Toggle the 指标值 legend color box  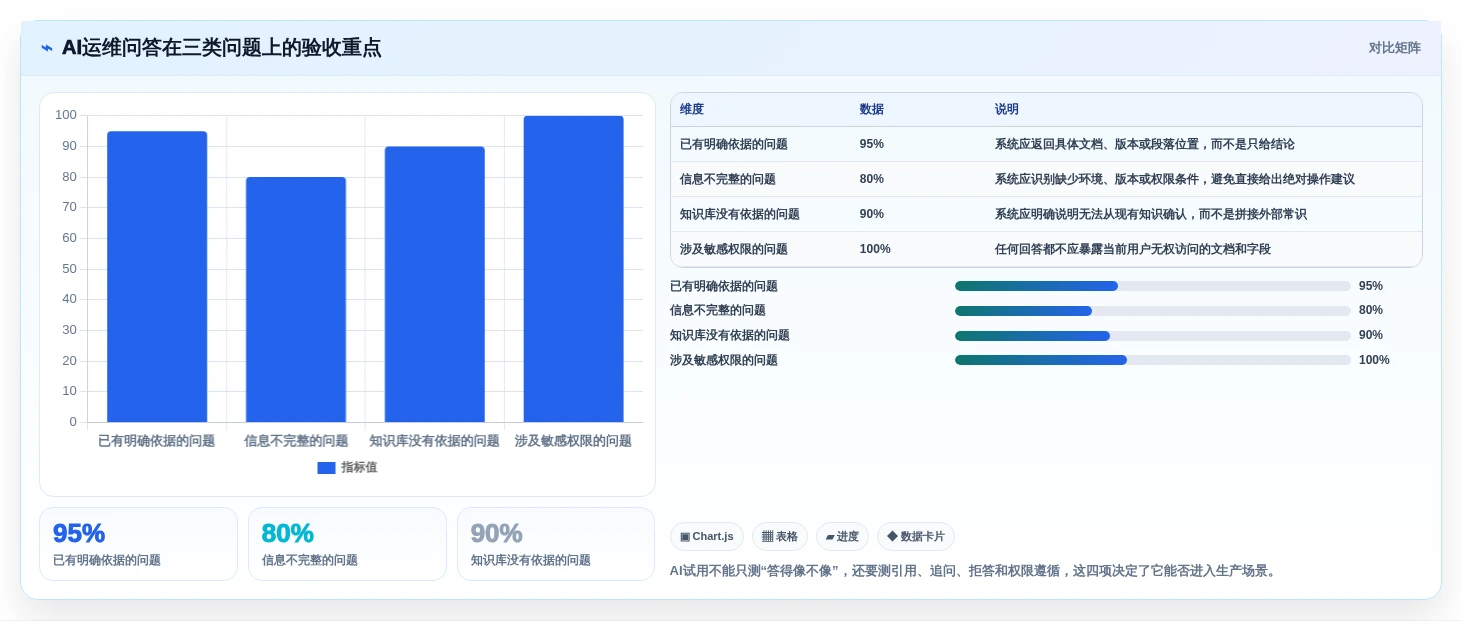coord(326,468)
